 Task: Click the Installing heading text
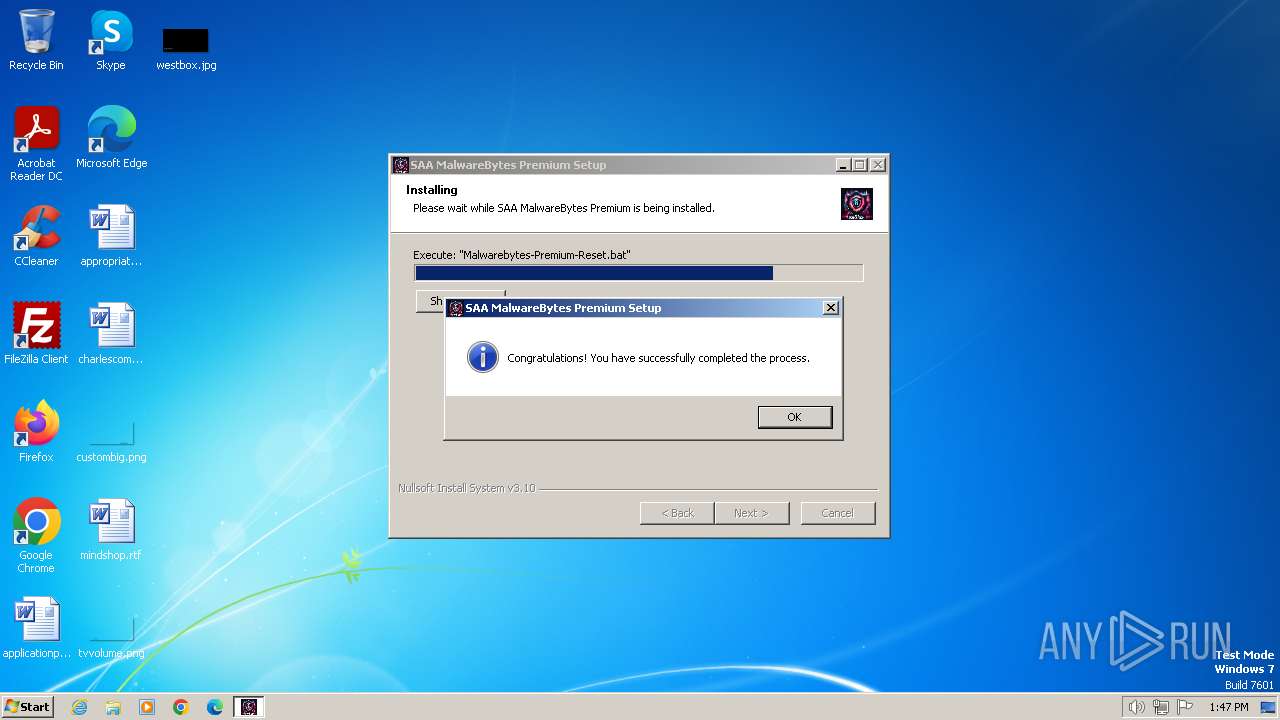tap(432, 190)
